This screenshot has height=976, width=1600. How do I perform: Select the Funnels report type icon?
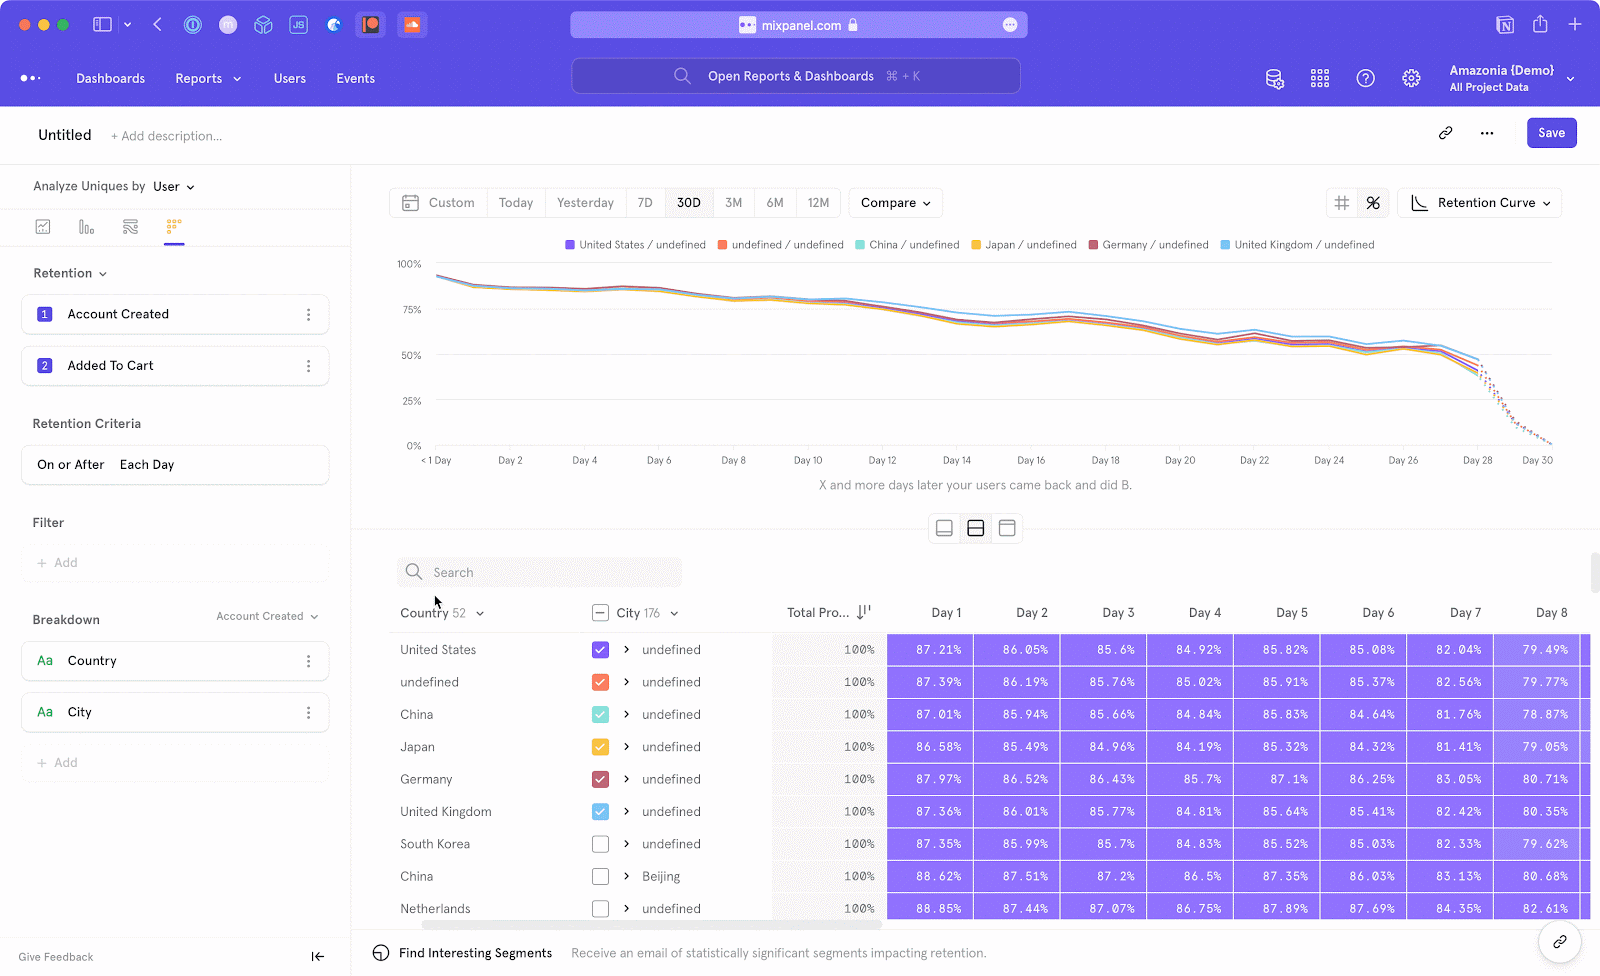[x=87, y=227]
